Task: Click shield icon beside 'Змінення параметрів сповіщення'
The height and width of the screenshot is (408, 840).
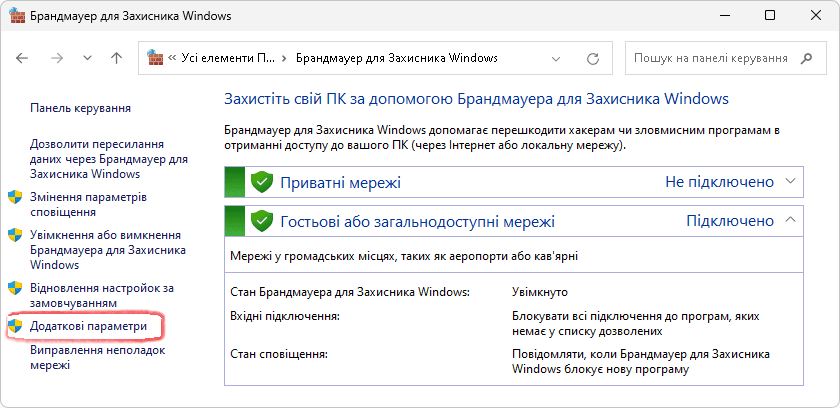Action: [x=15, y=197]
